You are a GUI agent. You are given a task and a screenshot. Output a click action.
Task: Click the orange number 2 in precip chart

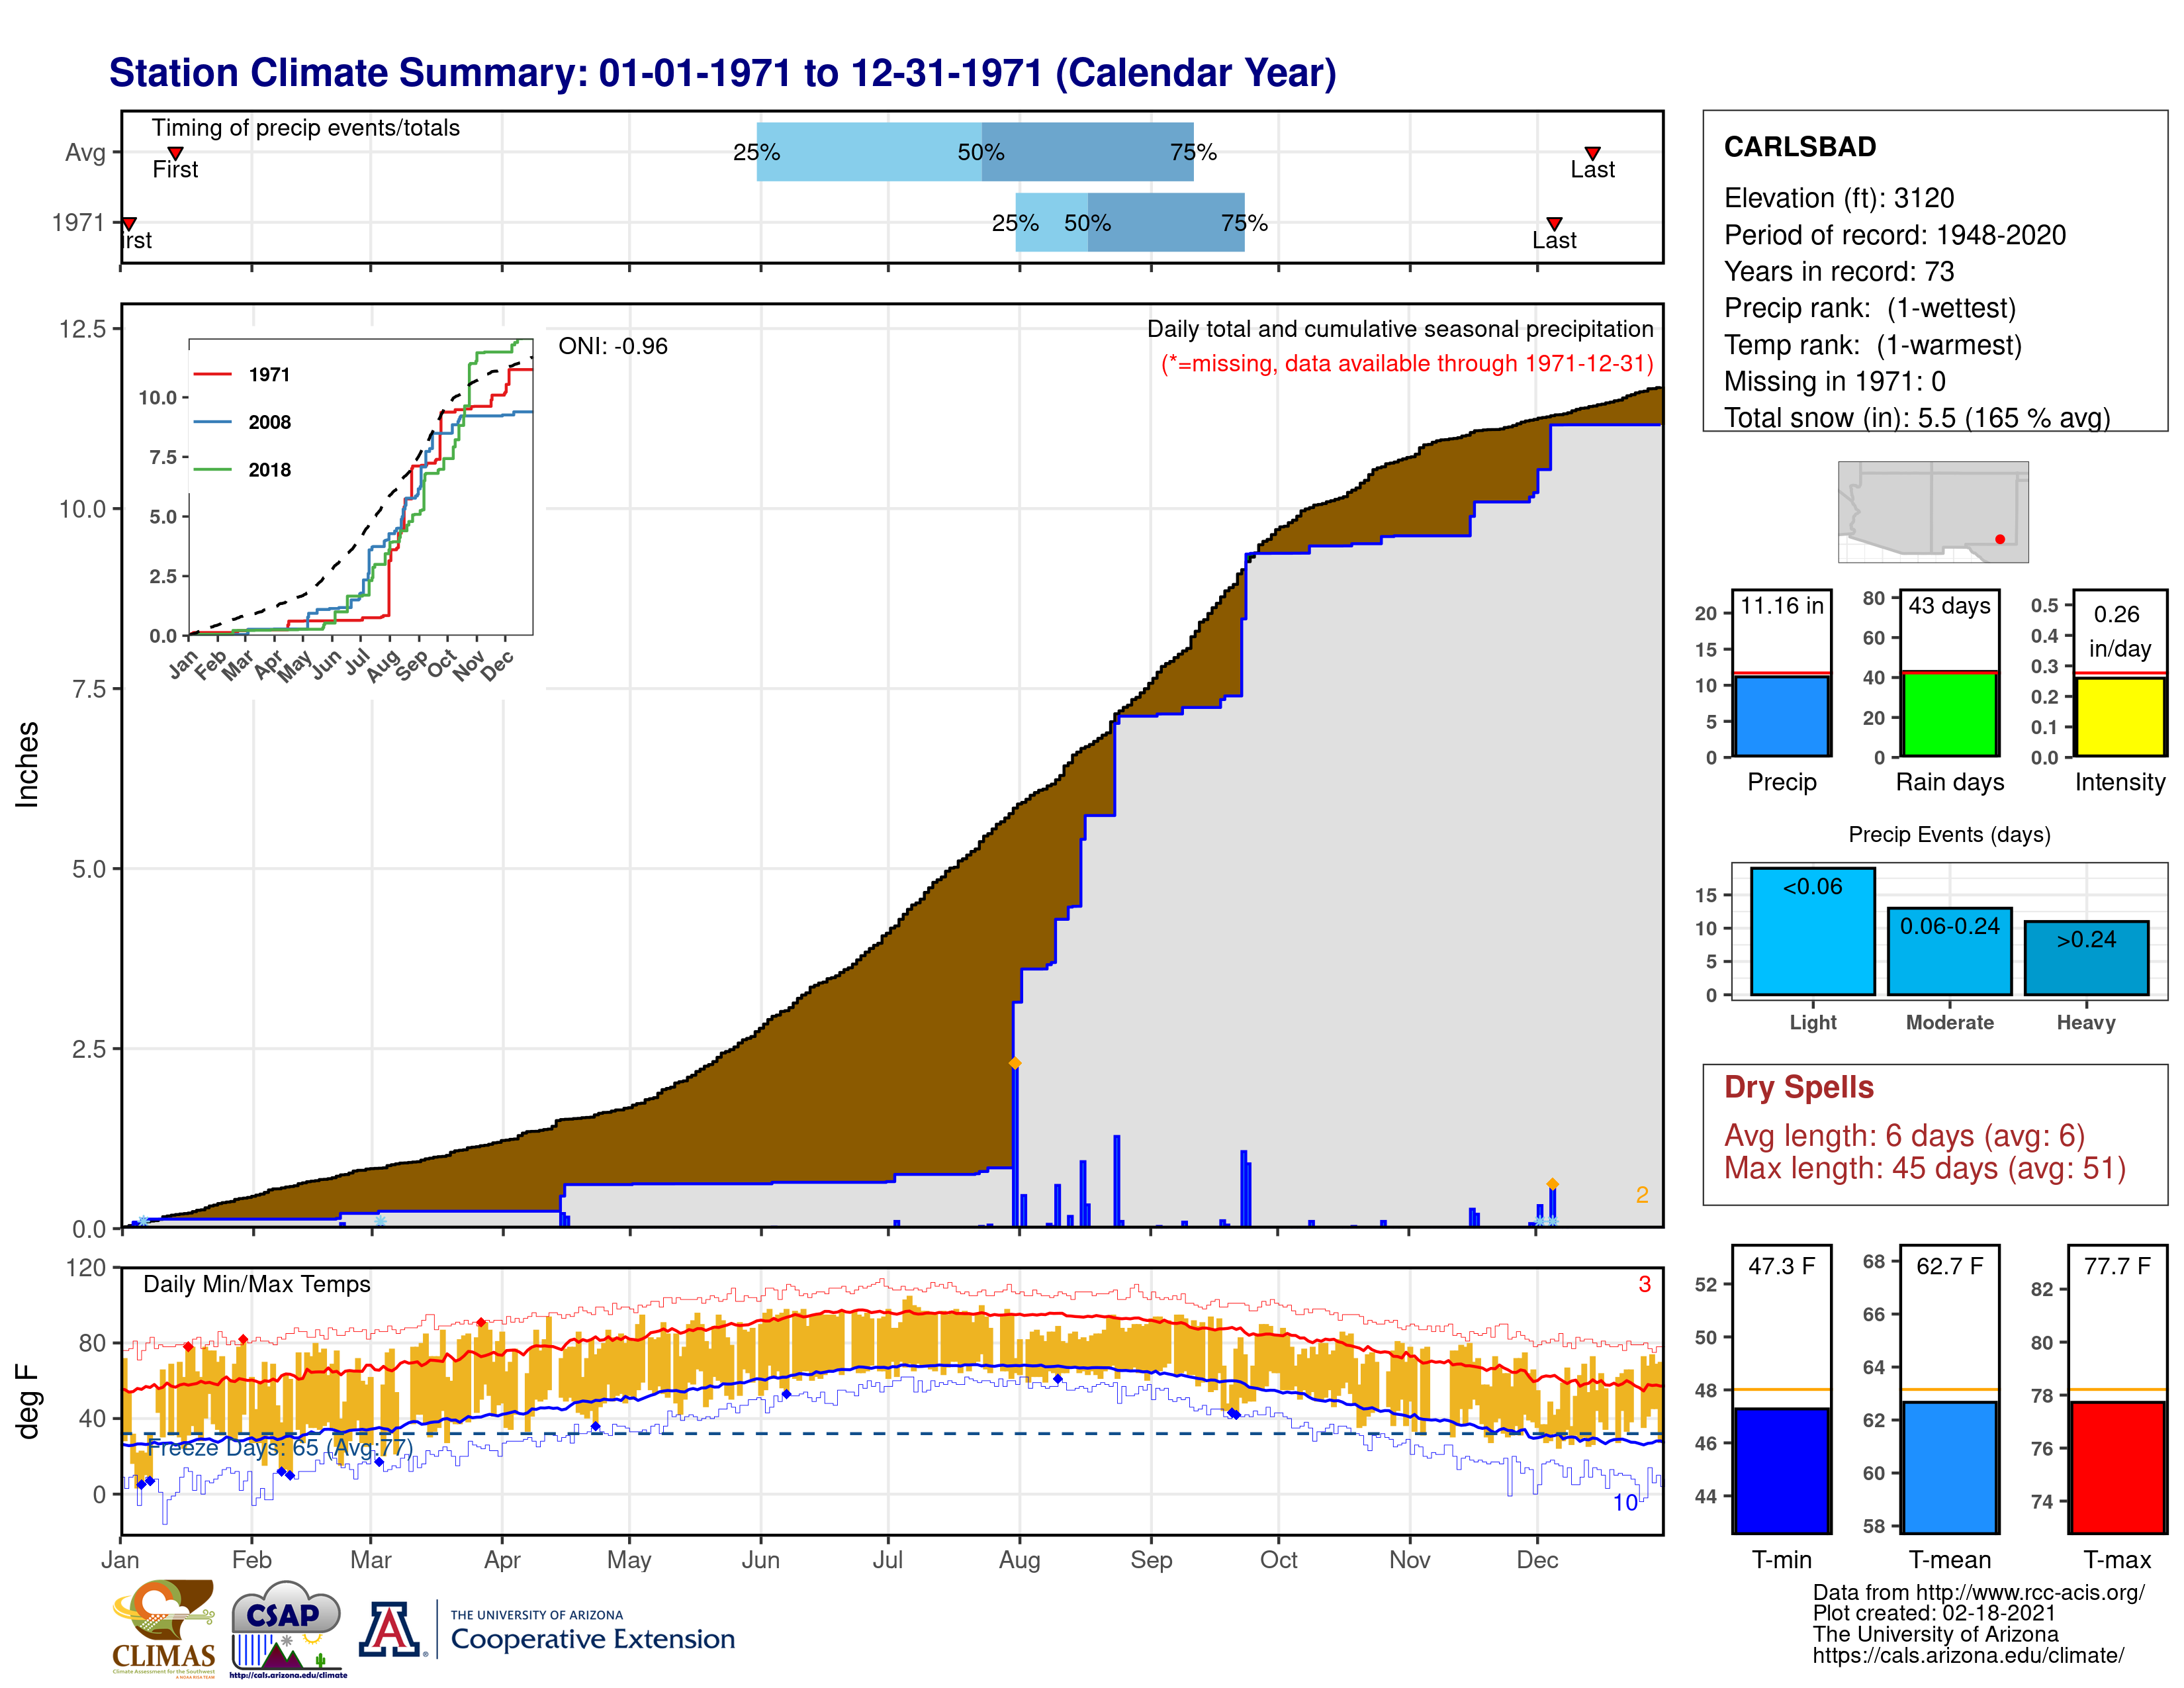click(1642, 1195)
